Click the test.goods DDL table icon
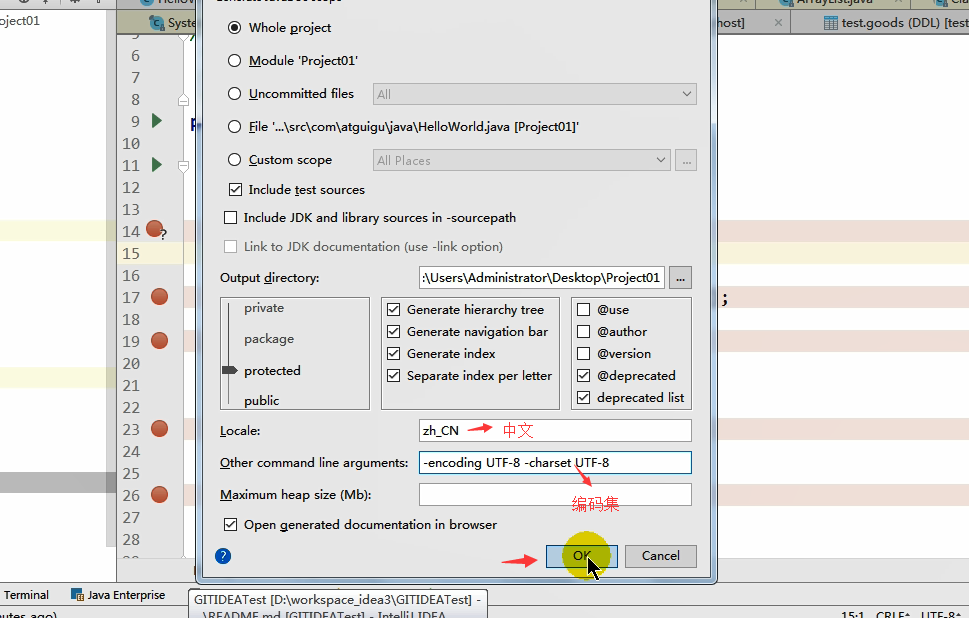The image size is (969, 618). pos(831,23)
